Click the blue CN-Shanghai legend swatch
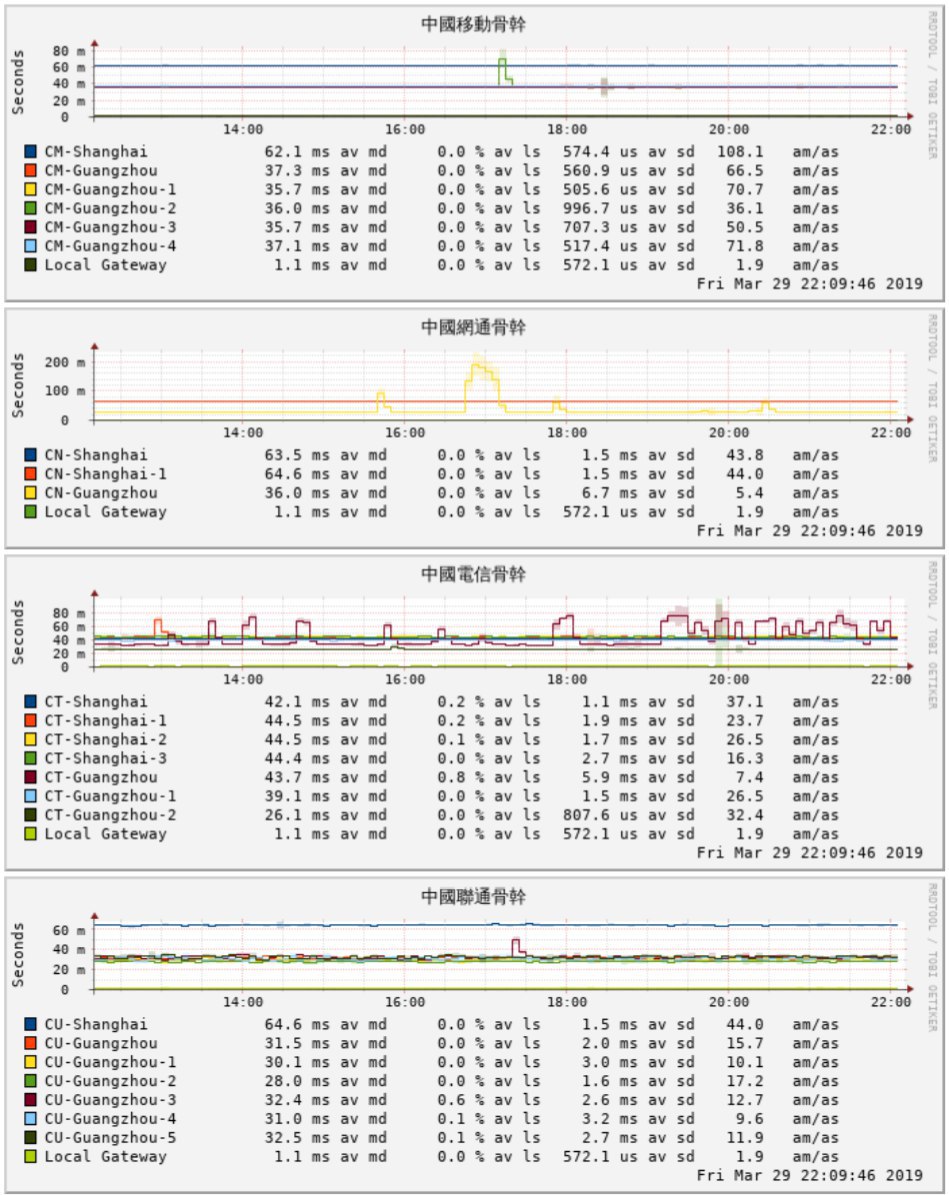The image size is (949, 1195). [30, 455]
